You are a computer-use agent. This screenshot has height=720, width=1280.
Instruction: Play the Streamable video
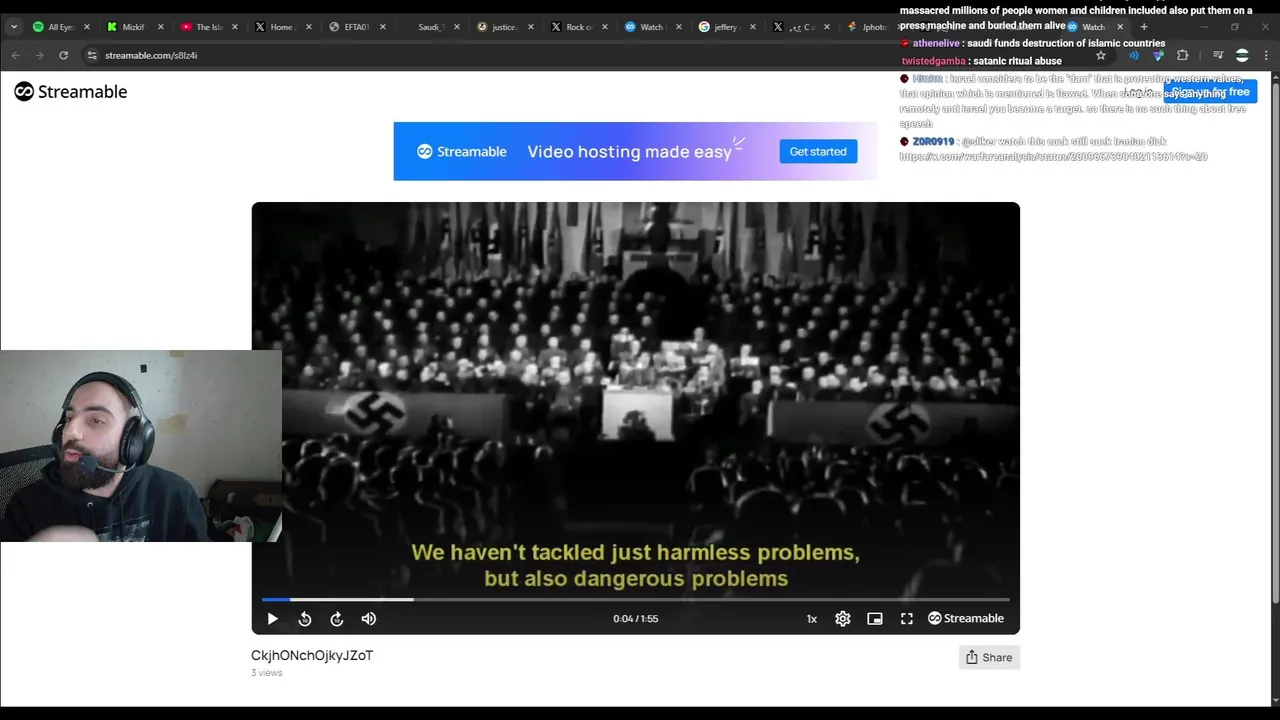[x=272, y=619]
